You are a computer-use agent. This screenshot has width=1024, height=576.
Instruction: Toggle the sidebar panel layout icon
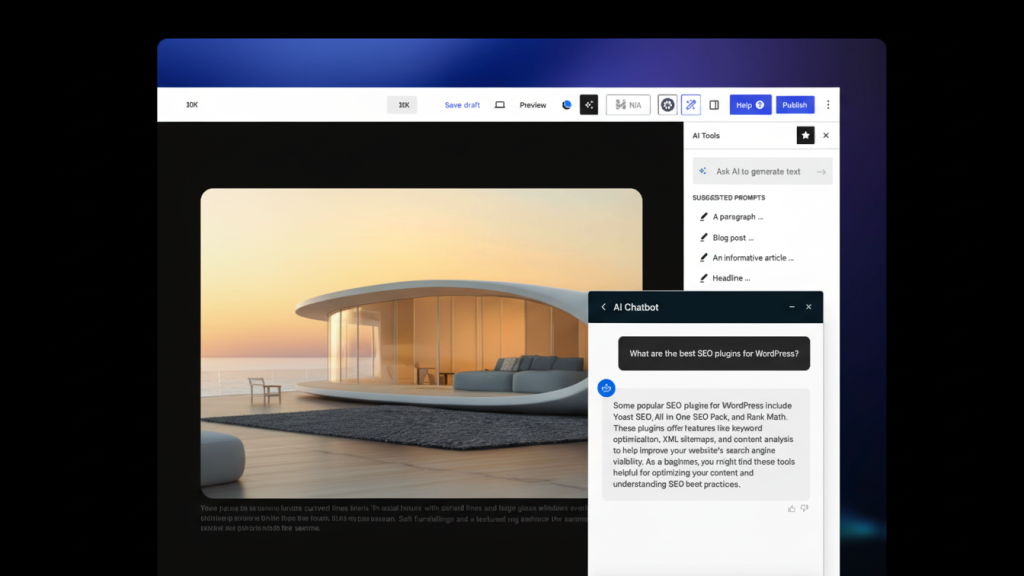(714, 105)
